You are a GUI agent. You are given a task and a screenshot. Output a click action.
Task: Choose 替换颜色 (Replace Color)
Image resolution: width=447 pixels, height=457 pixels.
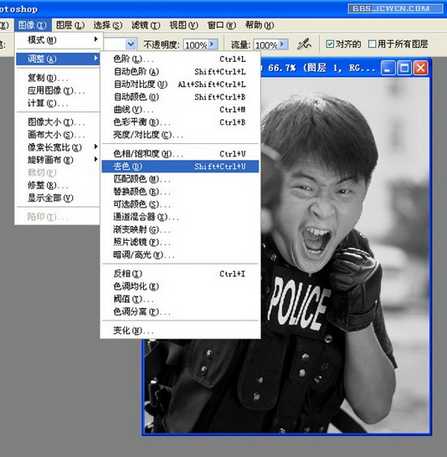(x=180, y=192)
